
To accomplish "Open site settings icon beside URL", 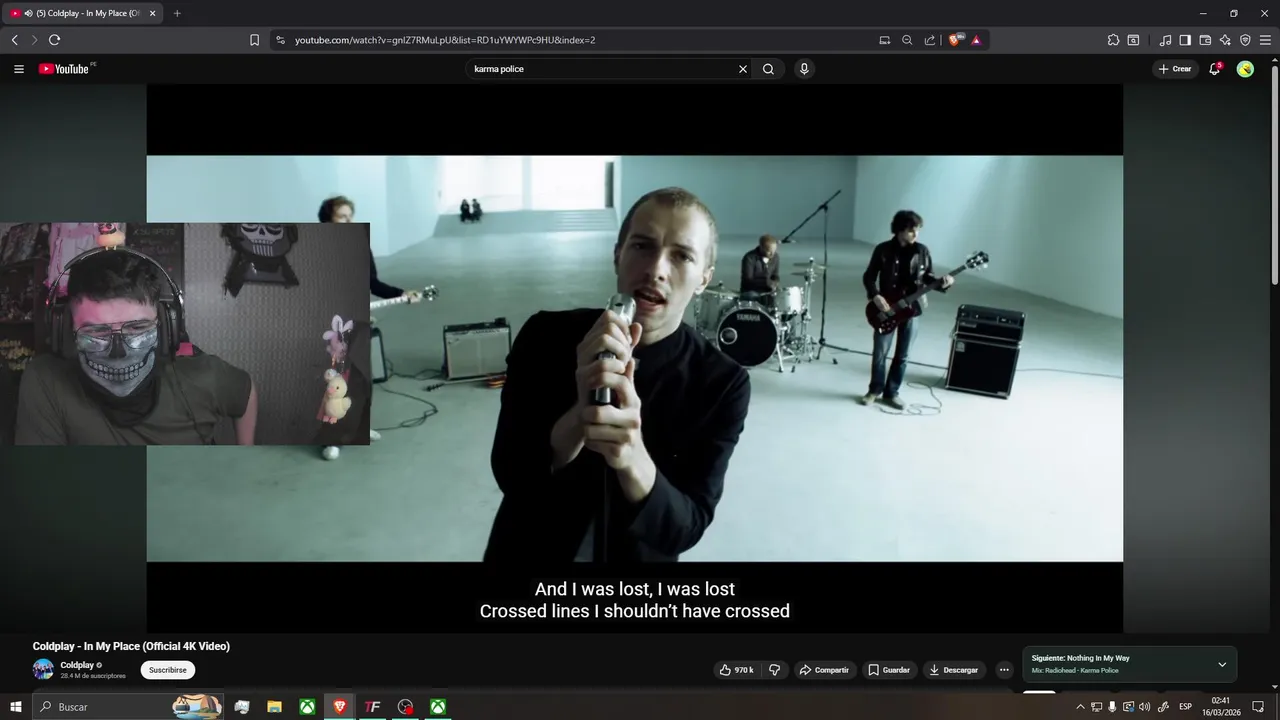I will 280,40.
